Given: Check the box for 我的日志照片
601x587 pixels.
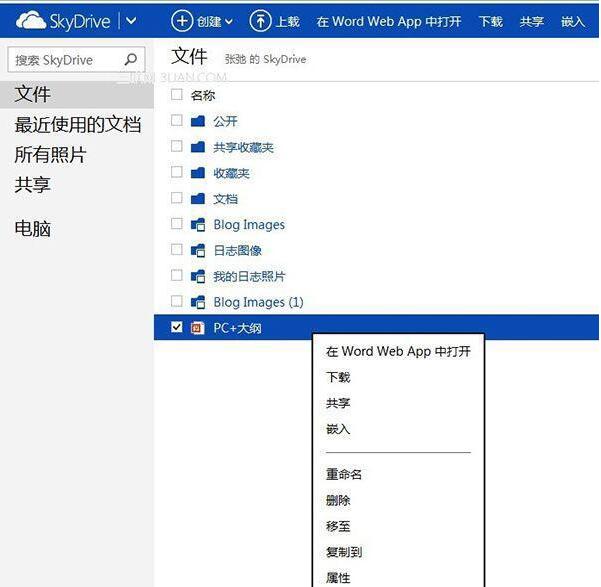Looking at the screenshot, I should coord(176,275).
